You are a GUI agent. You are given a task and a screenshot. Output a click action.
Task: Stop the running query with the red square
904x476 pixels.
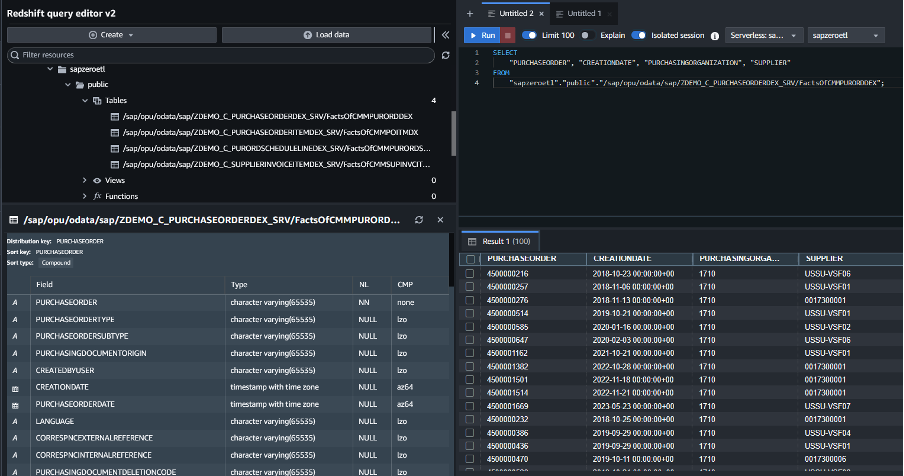pos(510,35)
